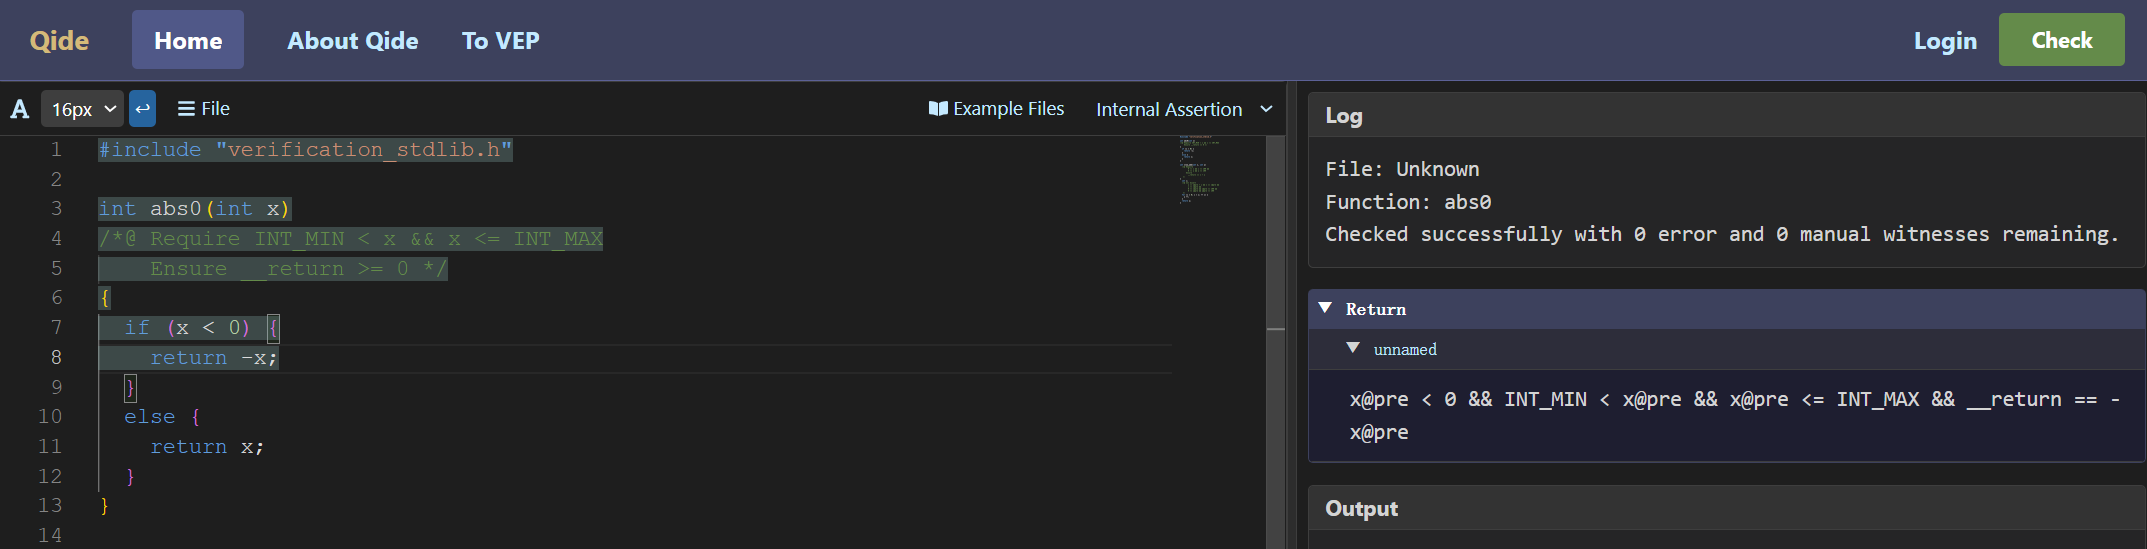The width and height of the screenshot is (2147, 549).
Task: Open the About Qide page
Action: (352, 41)
